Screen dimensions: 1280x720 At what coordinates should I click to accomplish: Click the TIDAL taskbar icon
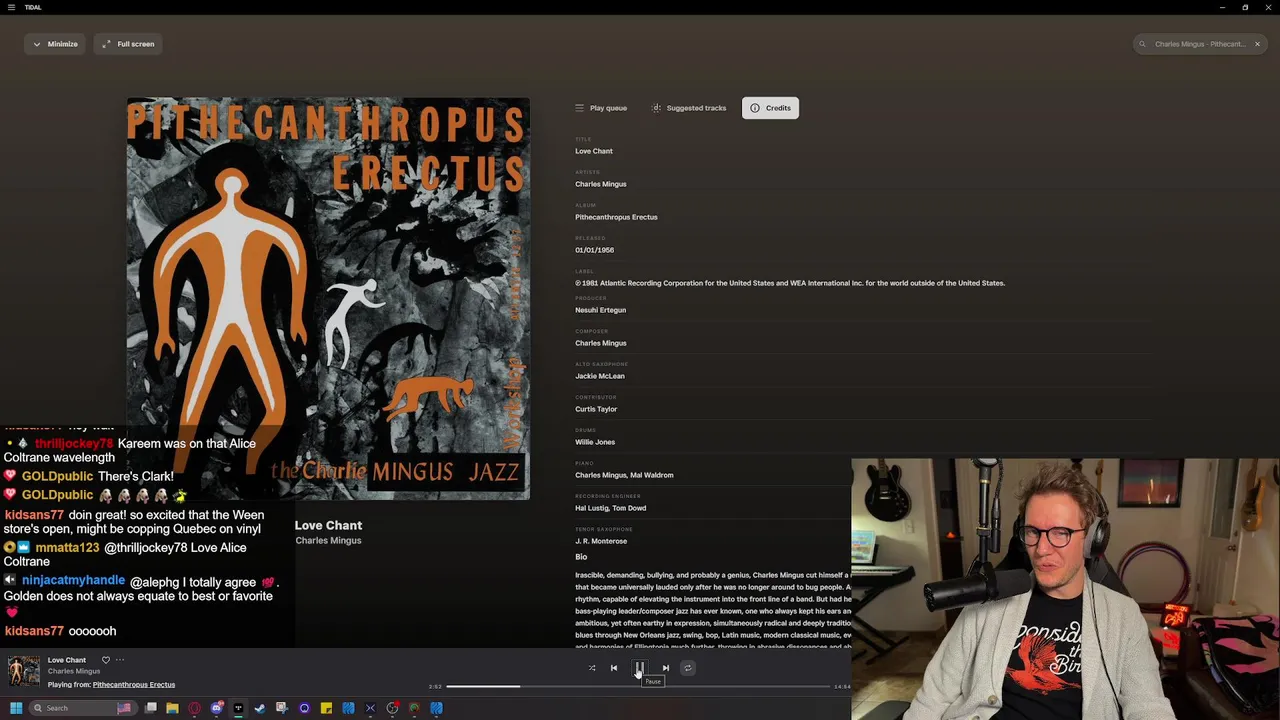point(238,708)
